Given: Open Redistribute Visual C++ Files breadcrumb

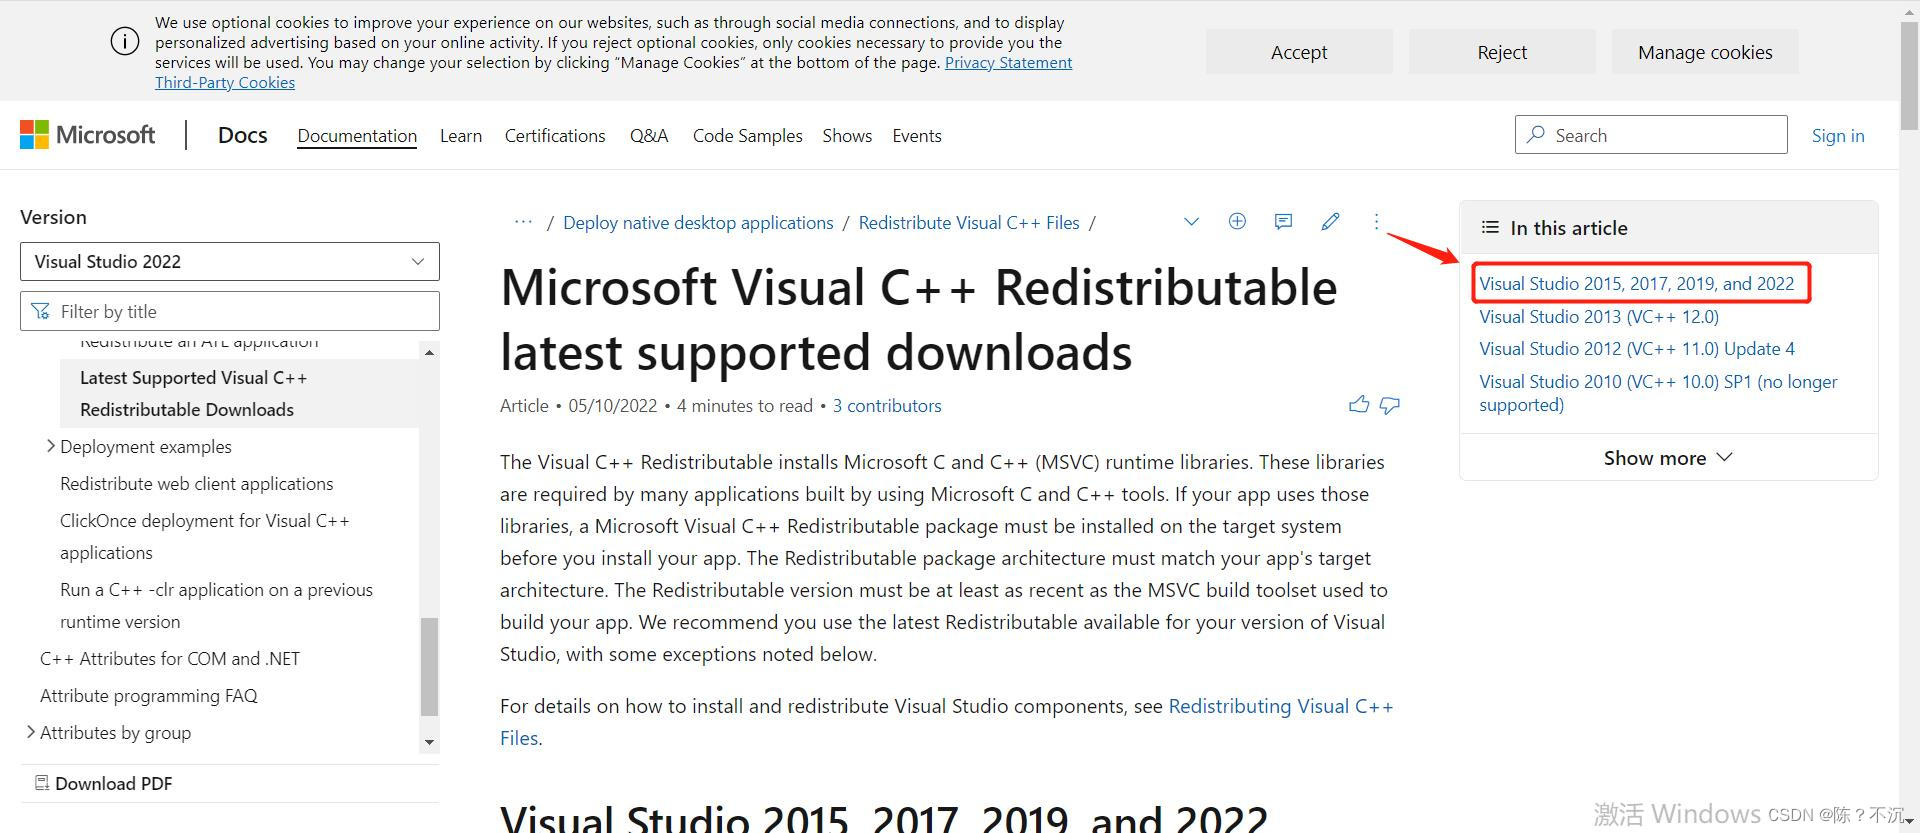Looking at the screenshot, I should pyautogui.click(x=969, y=222).
